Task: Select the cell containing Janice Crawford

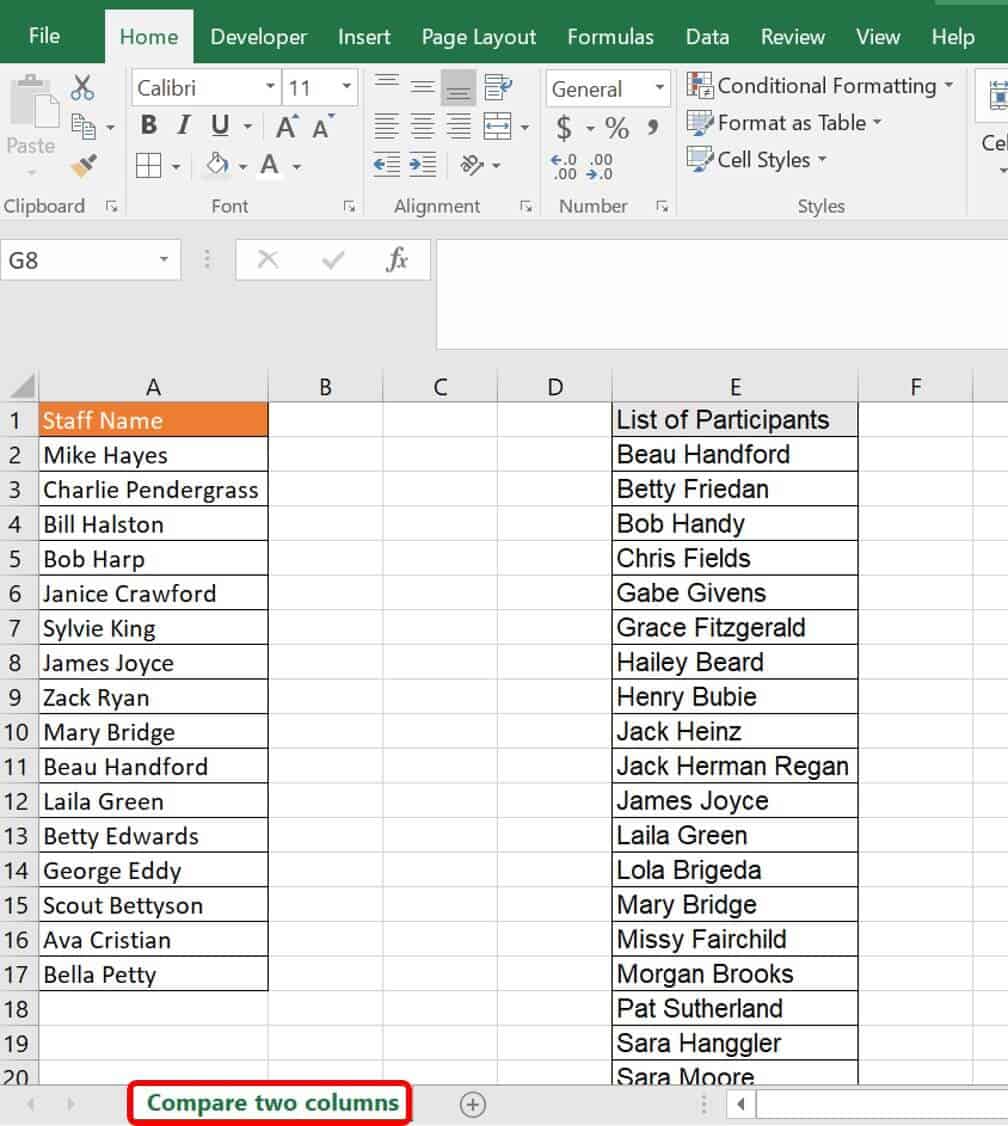Action: pos(153,593)
